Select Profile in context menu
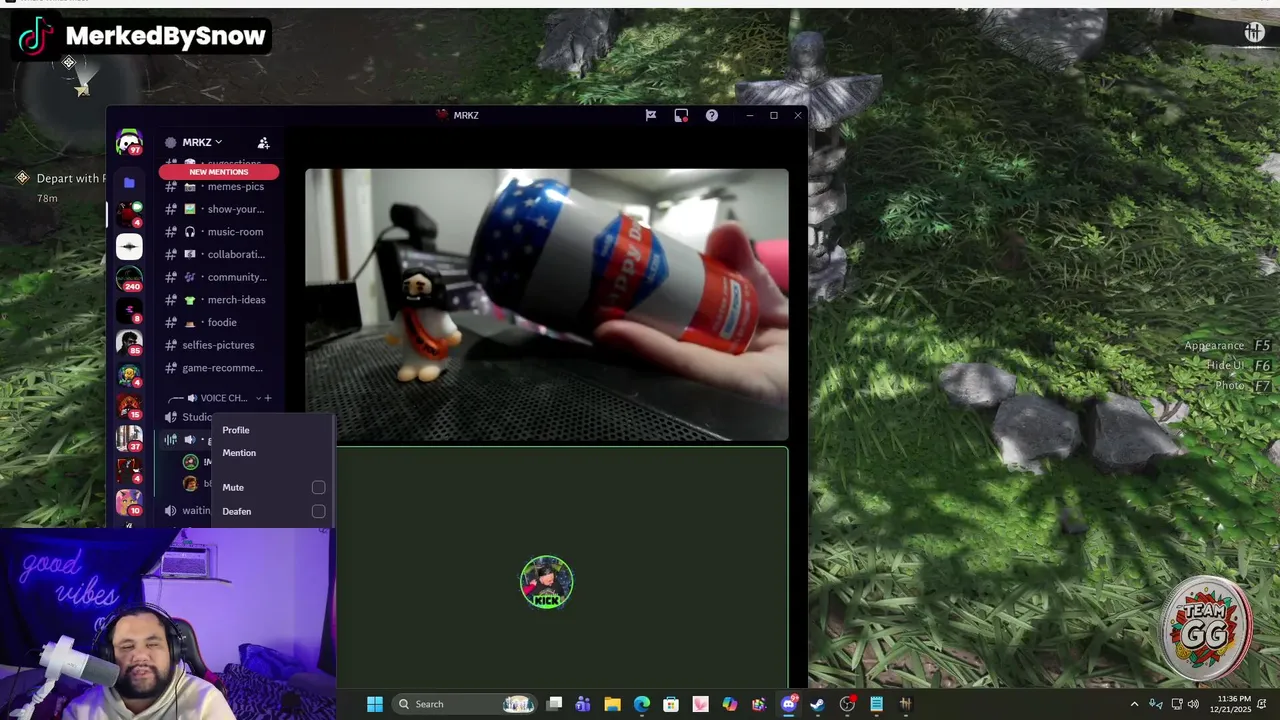 tap(236, 430)
